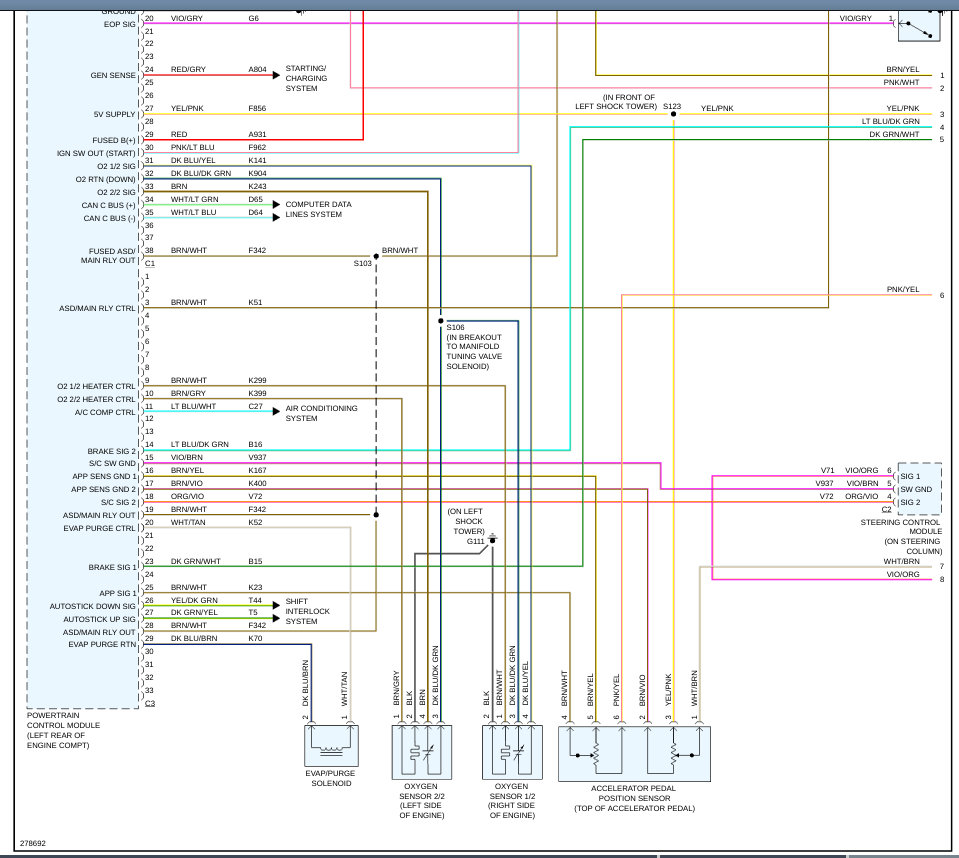Click the G111 ground symbol

(492, 539)
